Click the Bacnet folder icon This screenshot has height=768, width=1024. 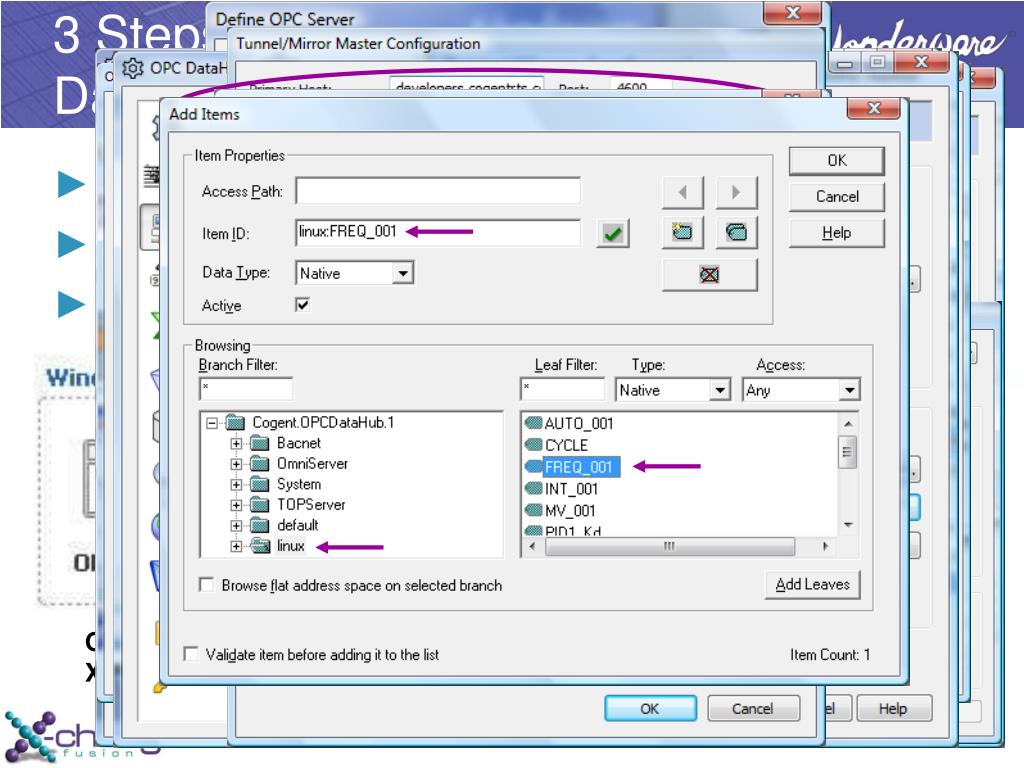260,443
